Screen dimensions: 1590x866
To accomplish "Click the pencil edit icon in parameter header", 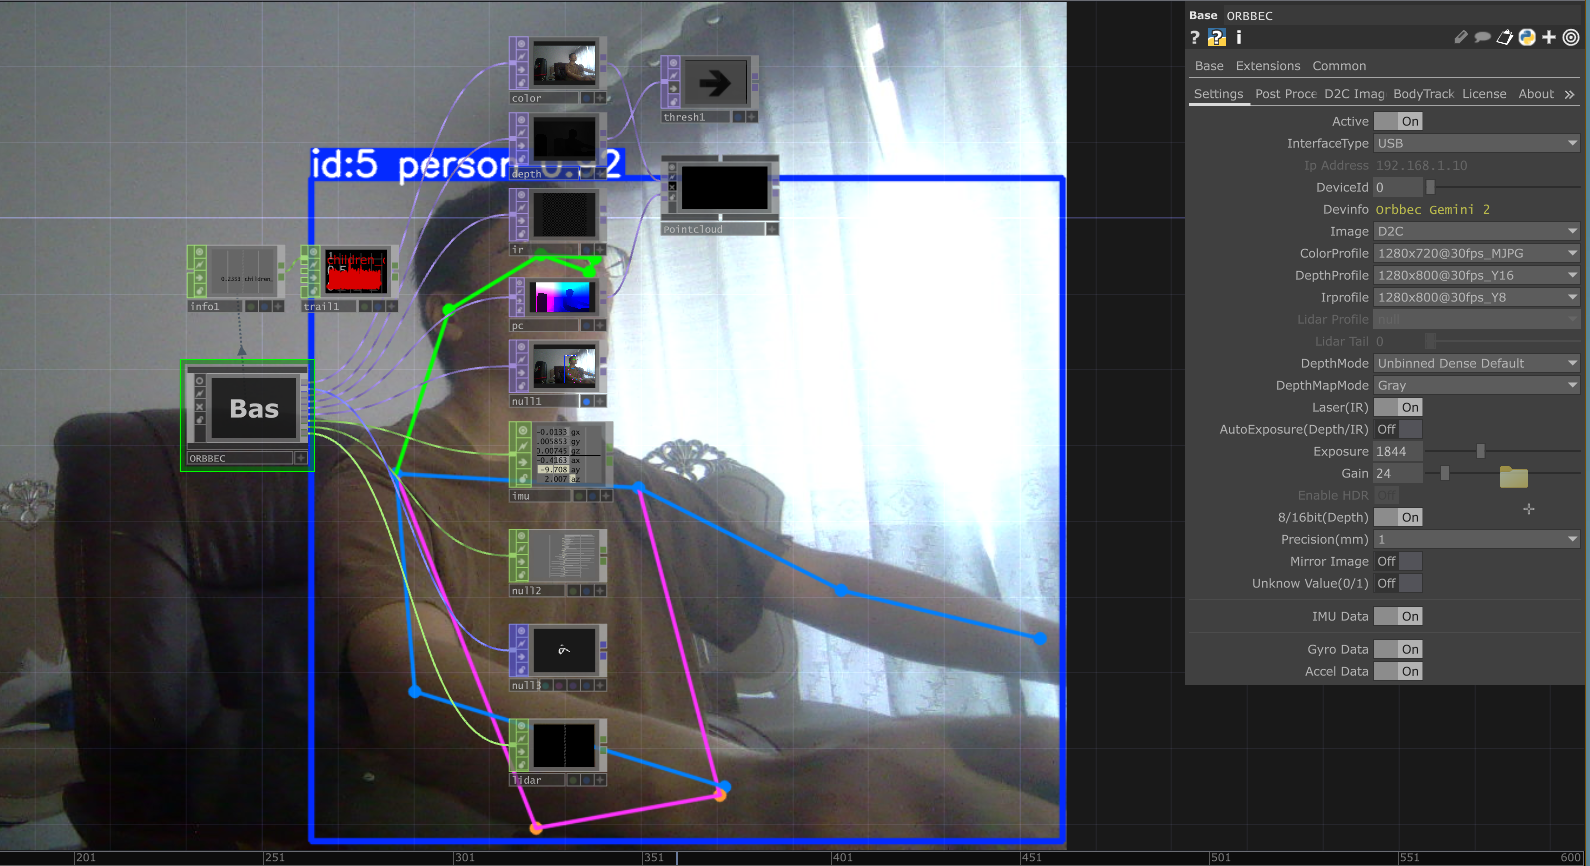I will tap(1461, 37).
